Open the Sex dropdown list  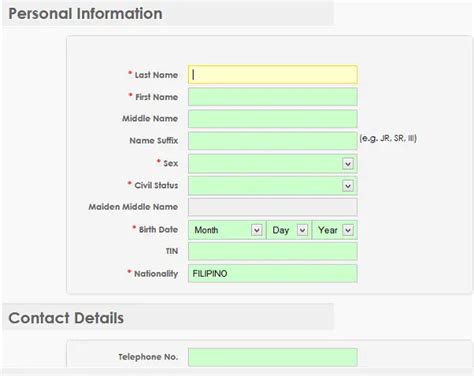point(273,163)
